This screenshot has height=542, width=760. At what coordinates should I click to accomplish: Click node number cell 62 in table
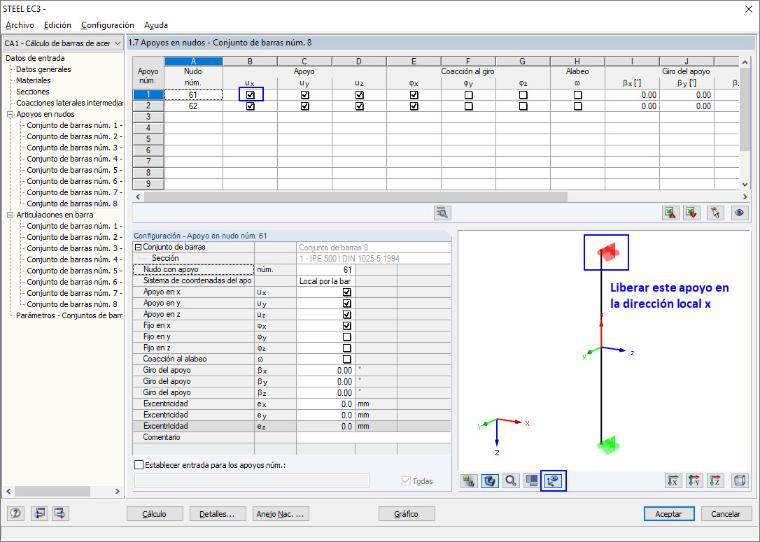click(x=193, y=106)
